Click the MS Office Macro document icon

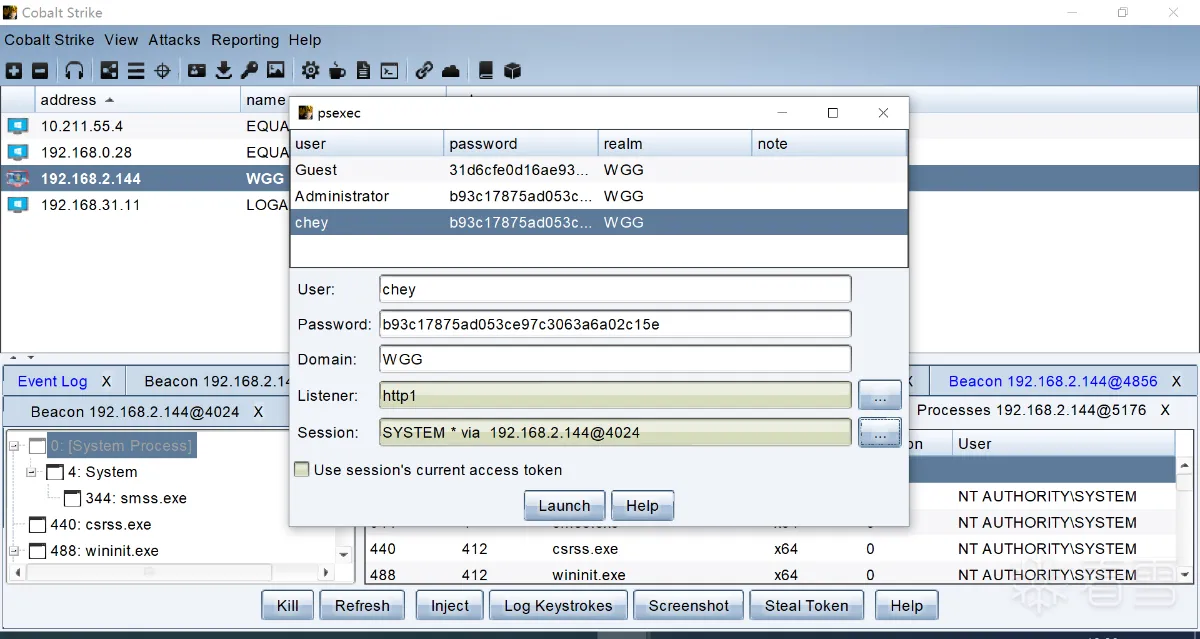pos(364,71)
